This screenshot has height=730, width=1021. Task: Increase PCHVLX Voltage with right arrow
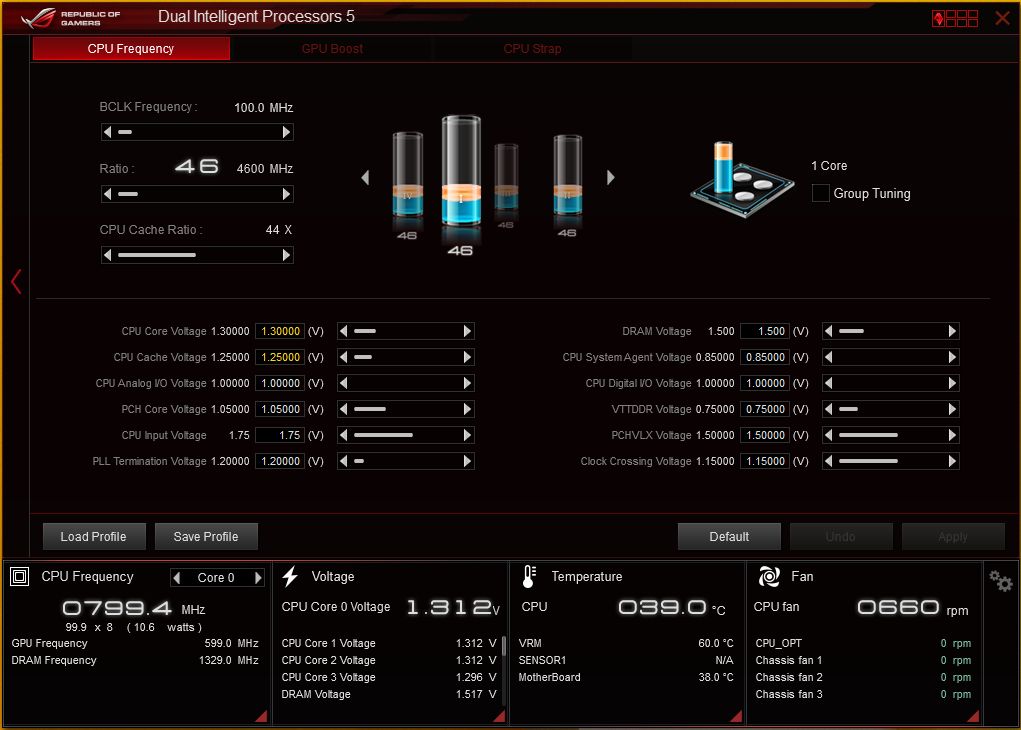point(952,435)
